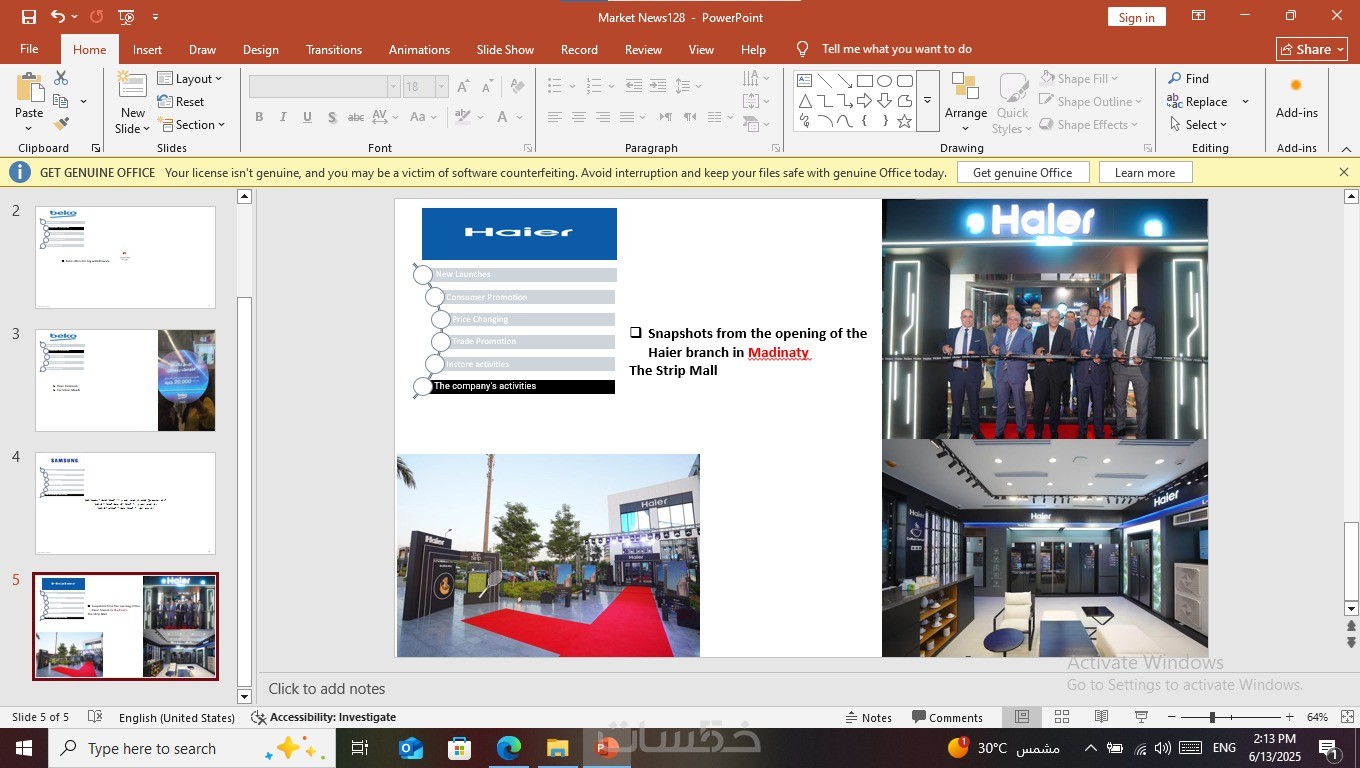Align text to the left
1360x768 pixels.
coord(554,117)
